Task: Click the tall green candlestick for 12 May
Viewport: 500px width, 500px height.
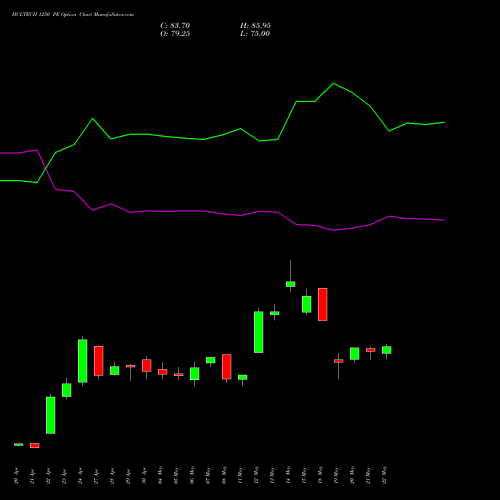Action: [x=259, y=332]
